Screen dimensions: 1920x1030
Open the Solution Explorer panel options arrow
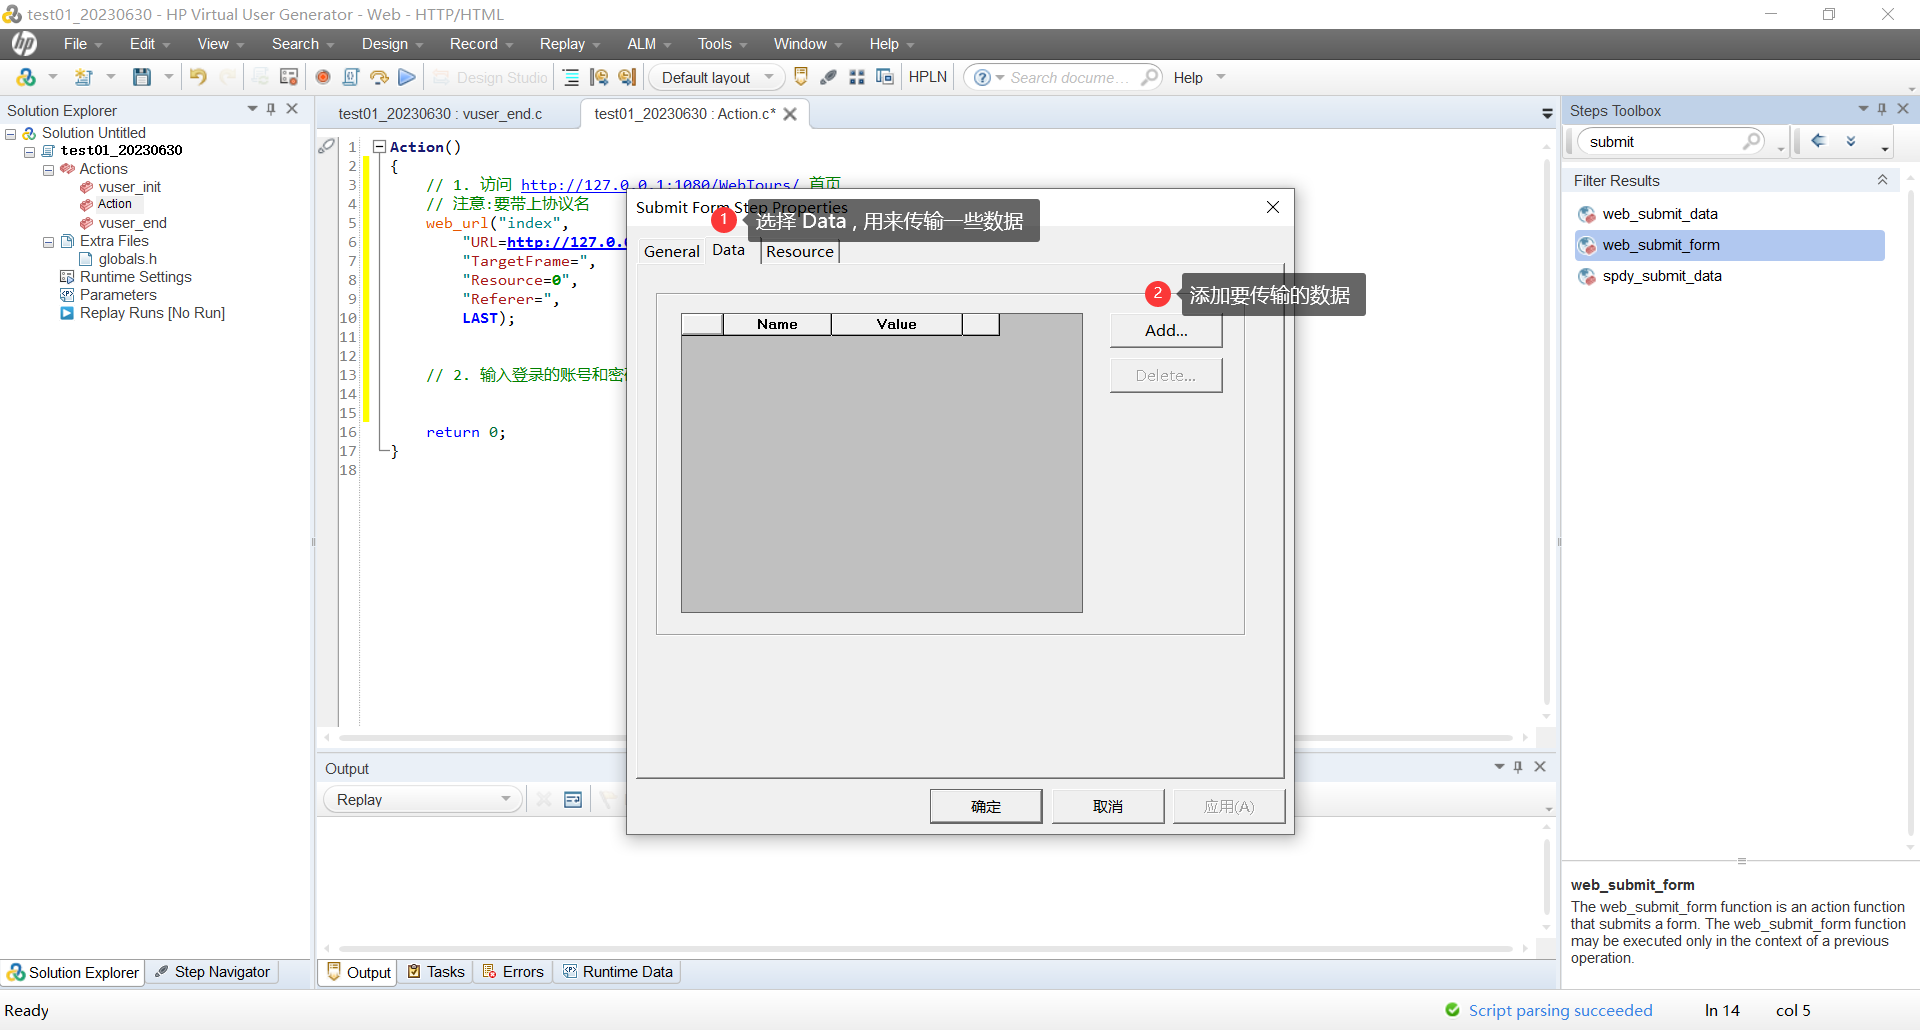pyautogui.click(x=252, y=109)
